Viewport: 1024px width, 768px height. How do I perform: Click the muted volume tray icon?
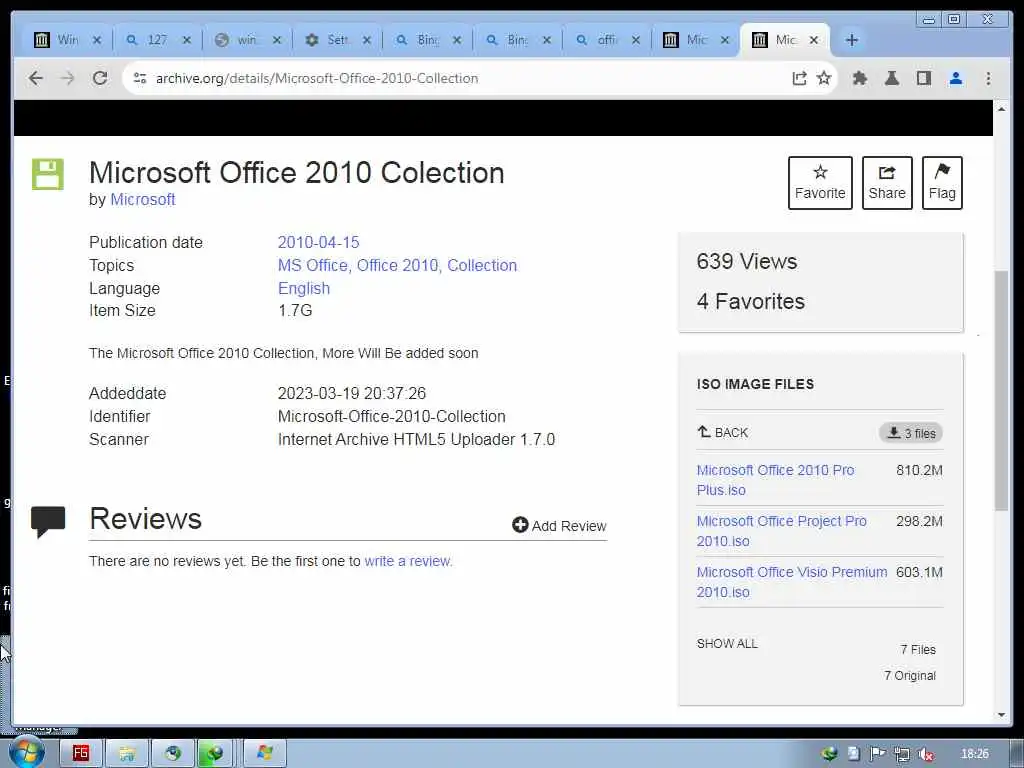pos(925,754)
